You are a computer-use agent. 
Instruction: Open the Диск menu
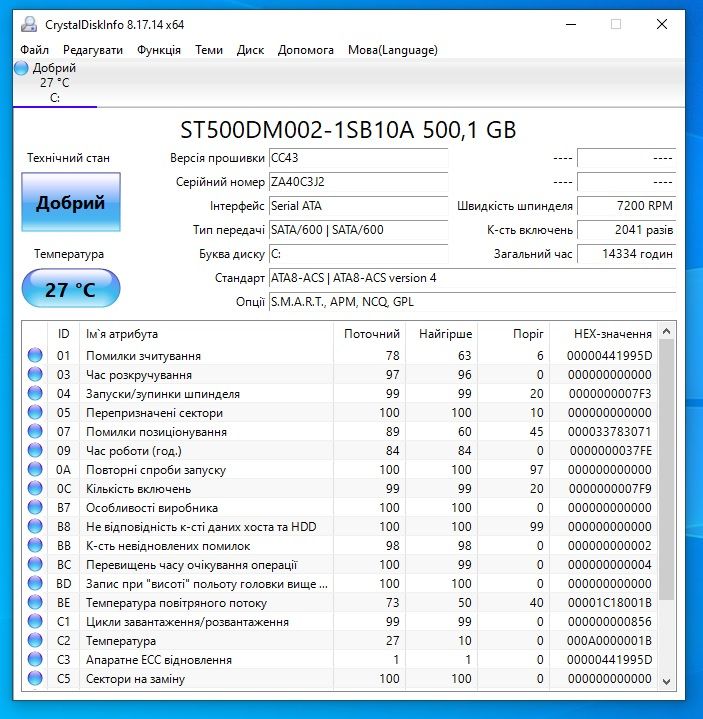(x=250, y=50)
